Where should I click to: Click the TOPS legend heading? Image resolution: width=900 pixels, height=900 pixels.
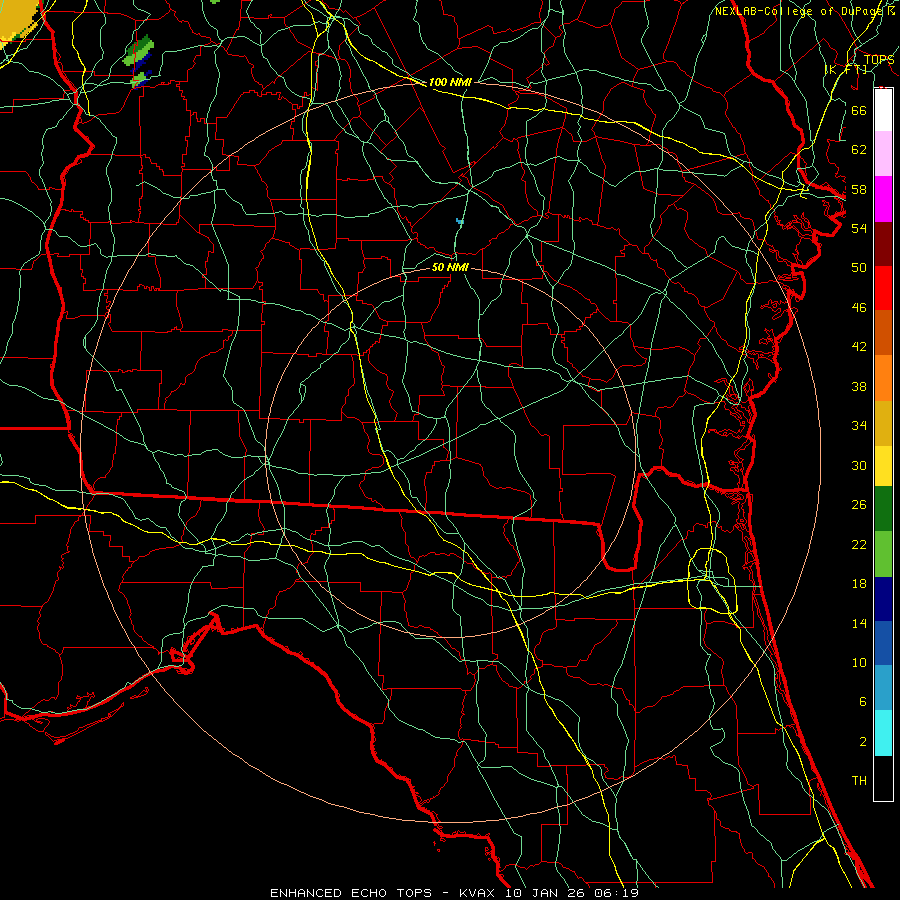point(879,60)
